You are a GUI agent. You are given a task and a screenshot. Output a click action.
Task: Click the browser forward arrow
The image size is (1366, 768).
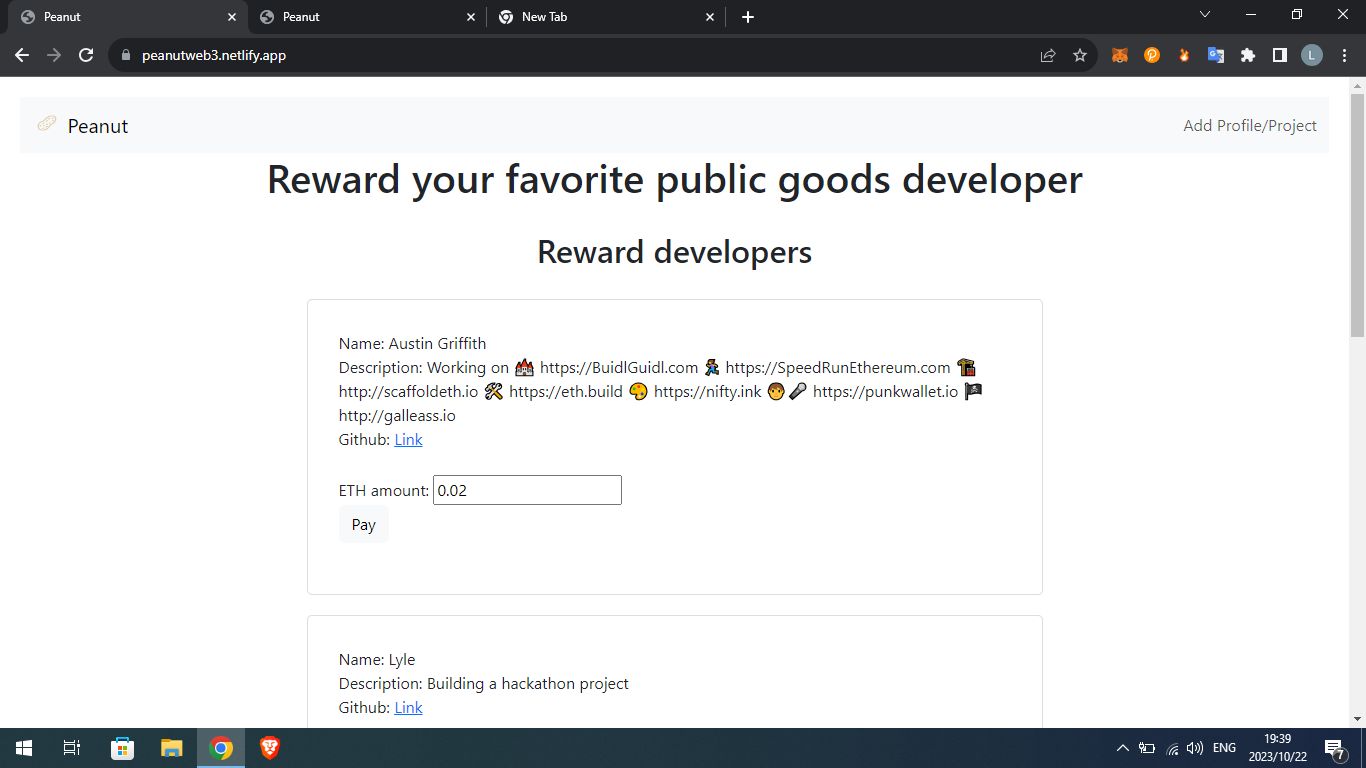pos(54,55)
